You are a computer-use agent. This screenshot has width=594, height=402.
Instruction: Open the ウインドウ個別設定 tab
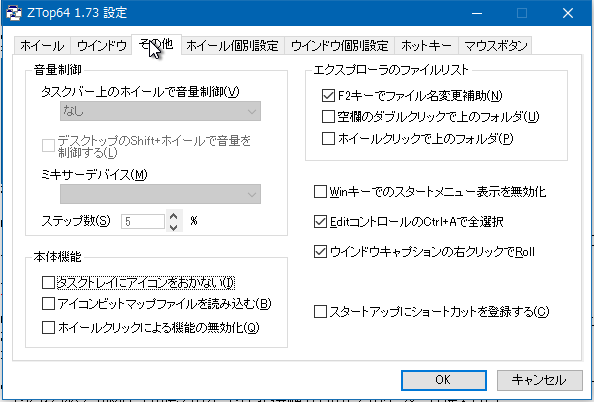(x=339, y=46)
